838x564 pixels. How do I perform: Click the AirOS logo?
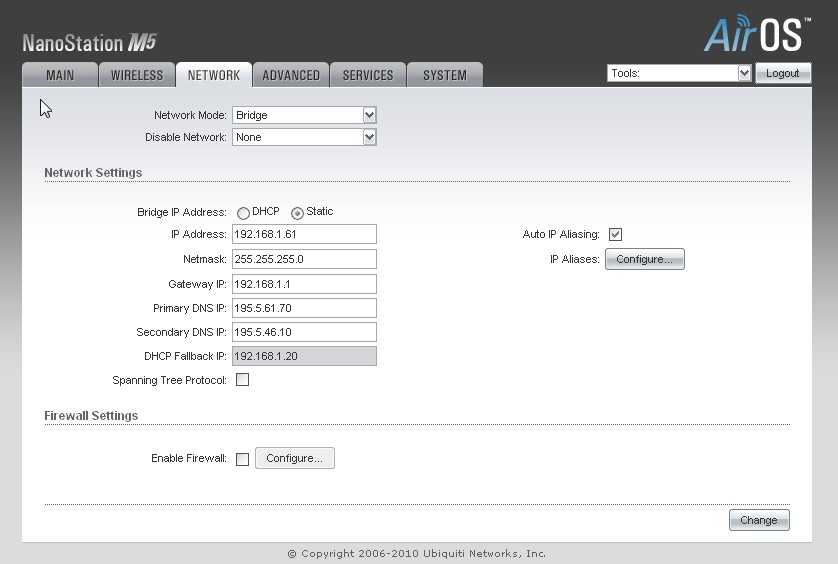click(x=755, y=33)
